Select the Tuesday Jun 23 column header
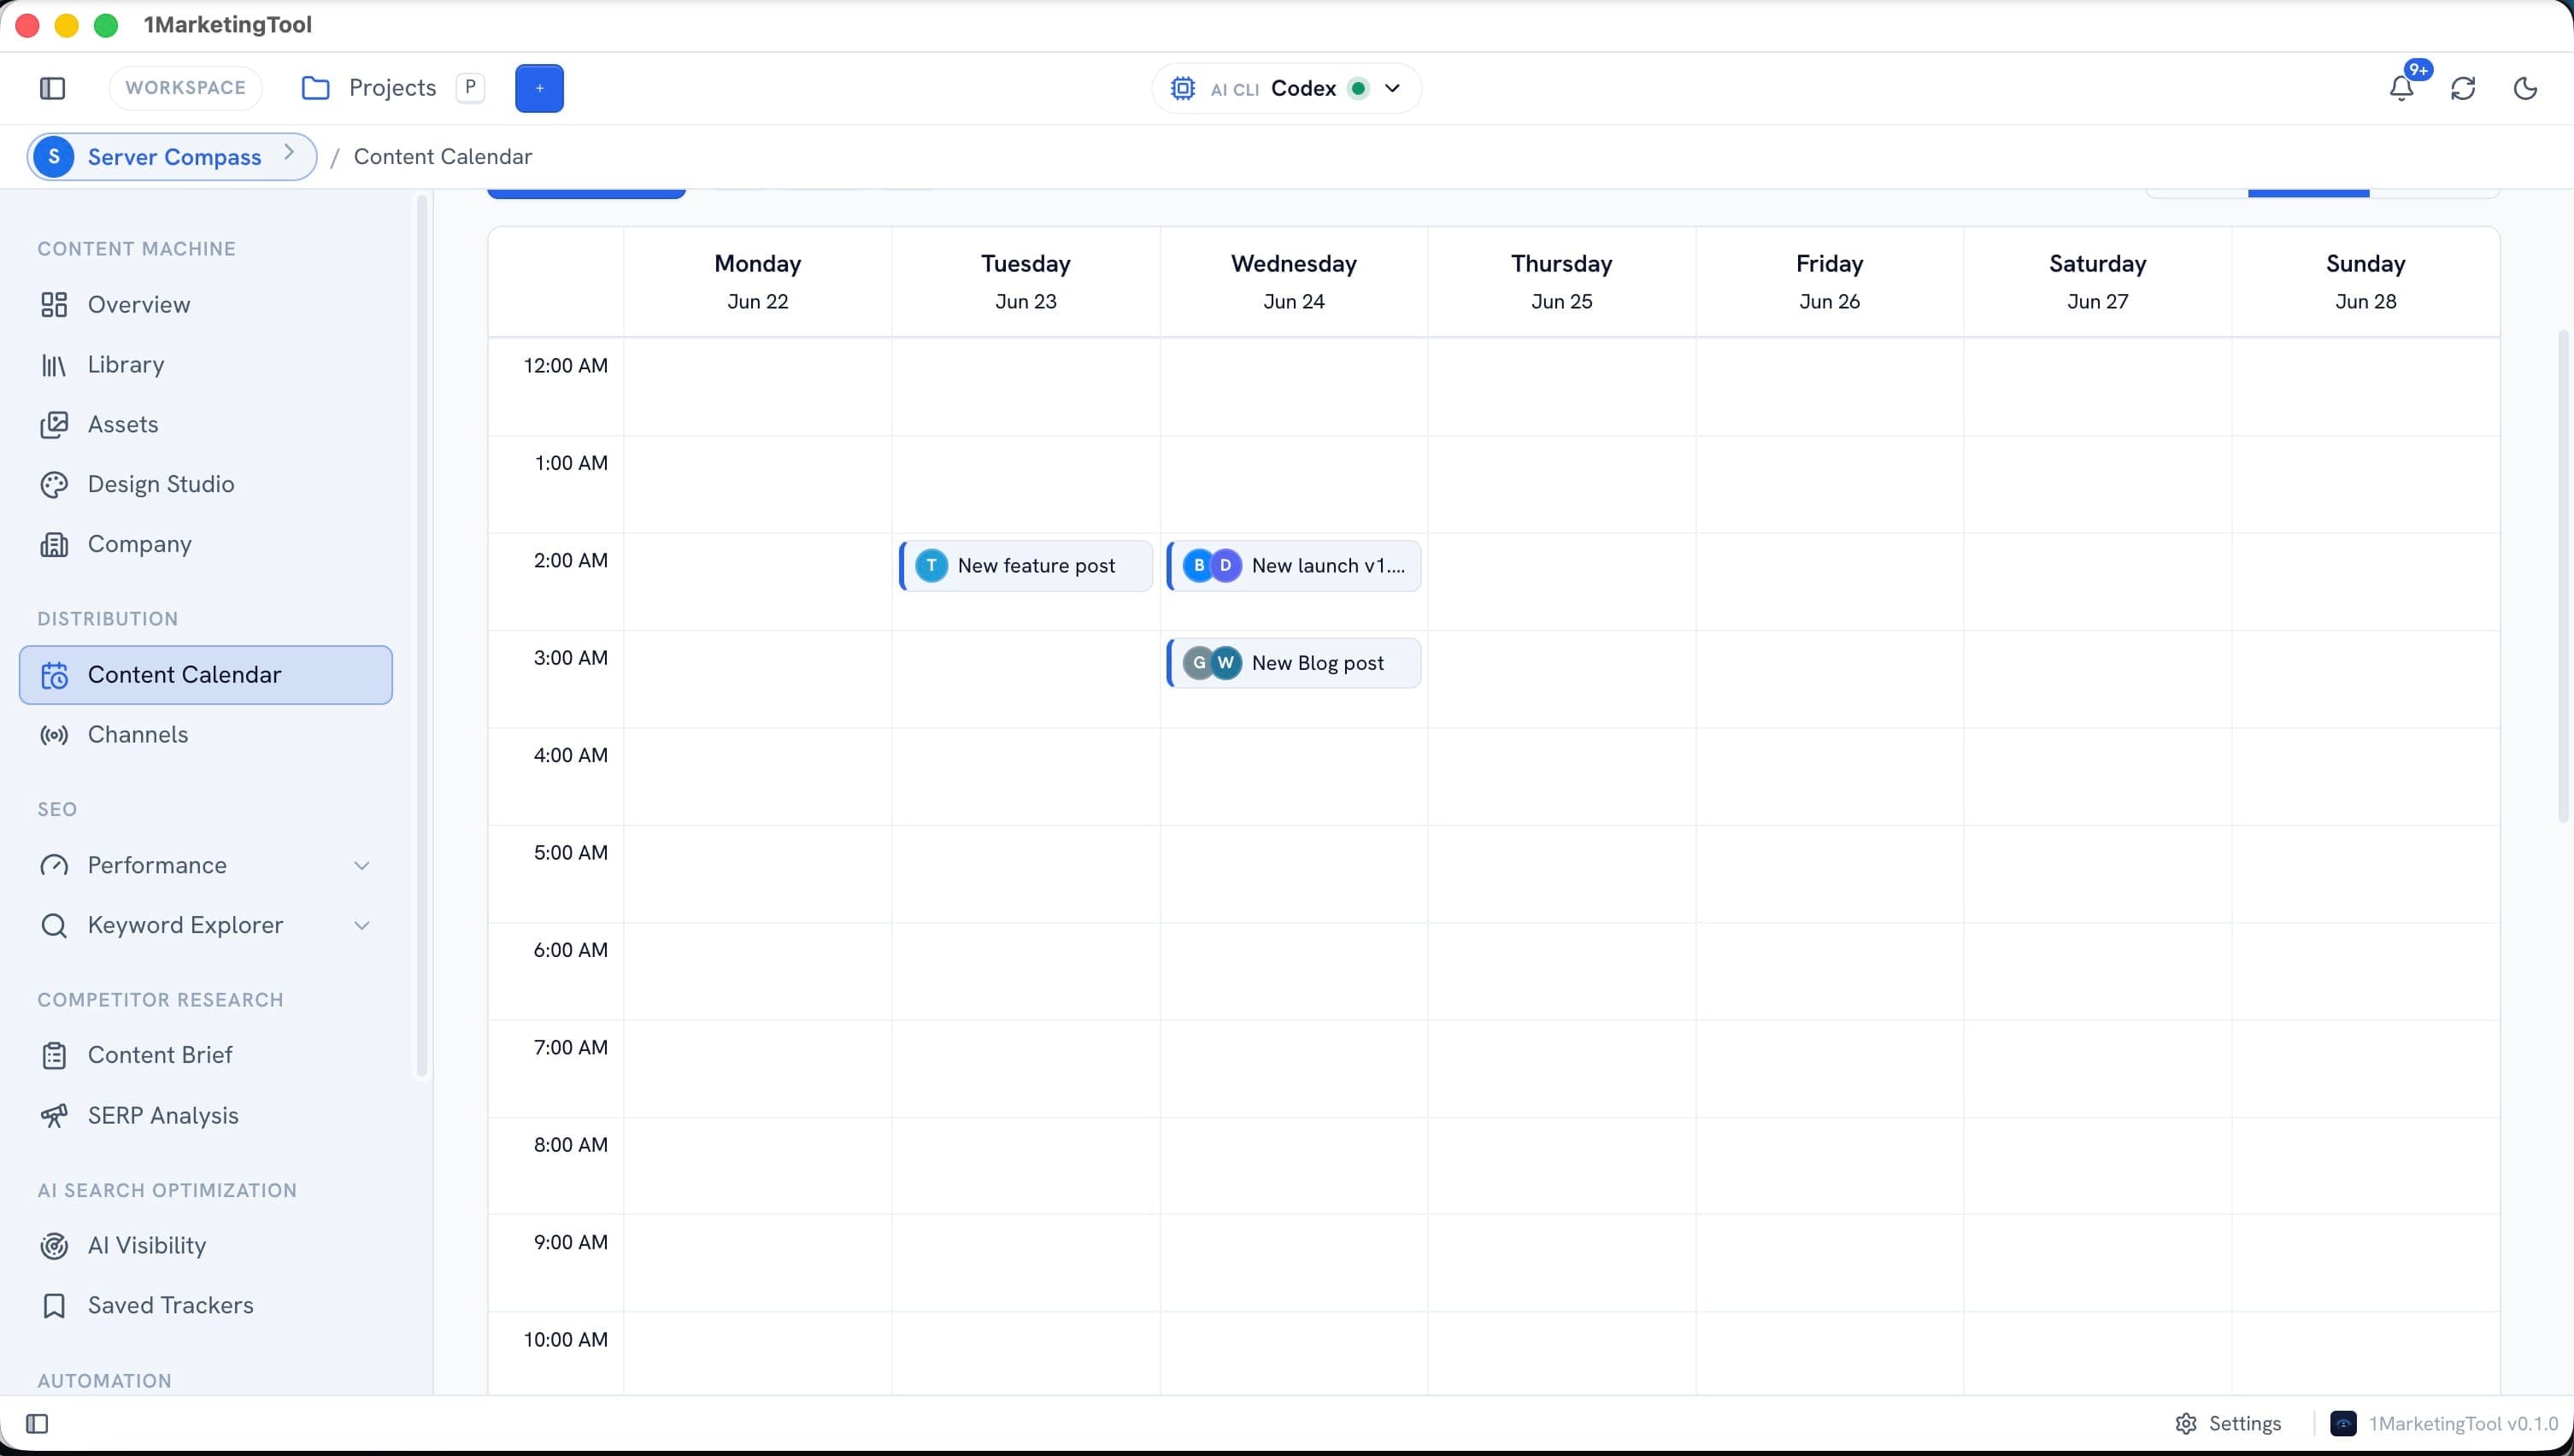This screenshot has height=1456, width=2574. (x=1026, y=282)
